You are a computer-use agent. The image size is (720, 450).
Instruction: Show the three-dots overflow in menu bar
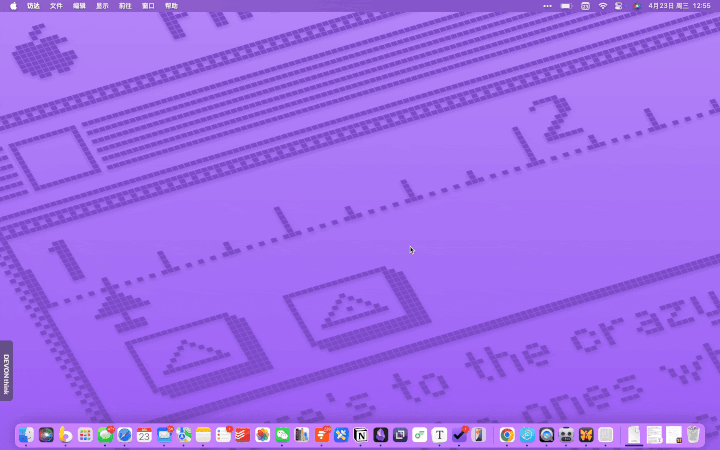point(547,6)
